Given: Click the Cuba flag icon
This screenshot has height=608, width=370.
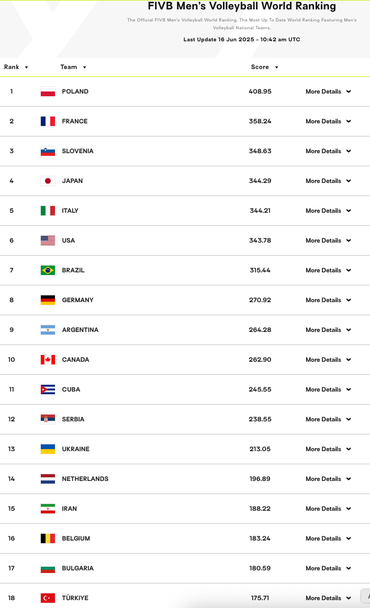Looking at the screenshot, I should (48, 389).
